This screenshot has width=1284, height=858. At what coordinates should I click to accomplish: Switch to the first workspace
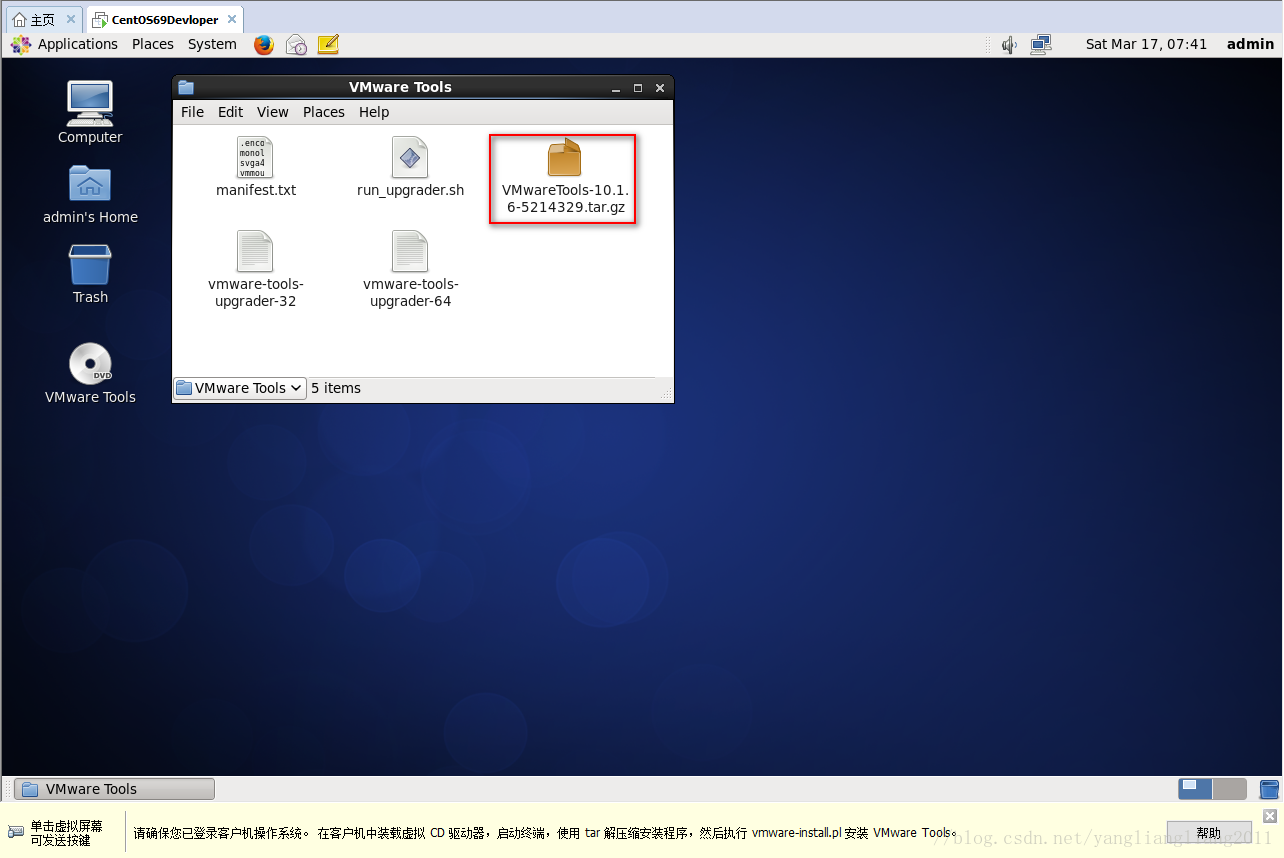pos(1196,789)
